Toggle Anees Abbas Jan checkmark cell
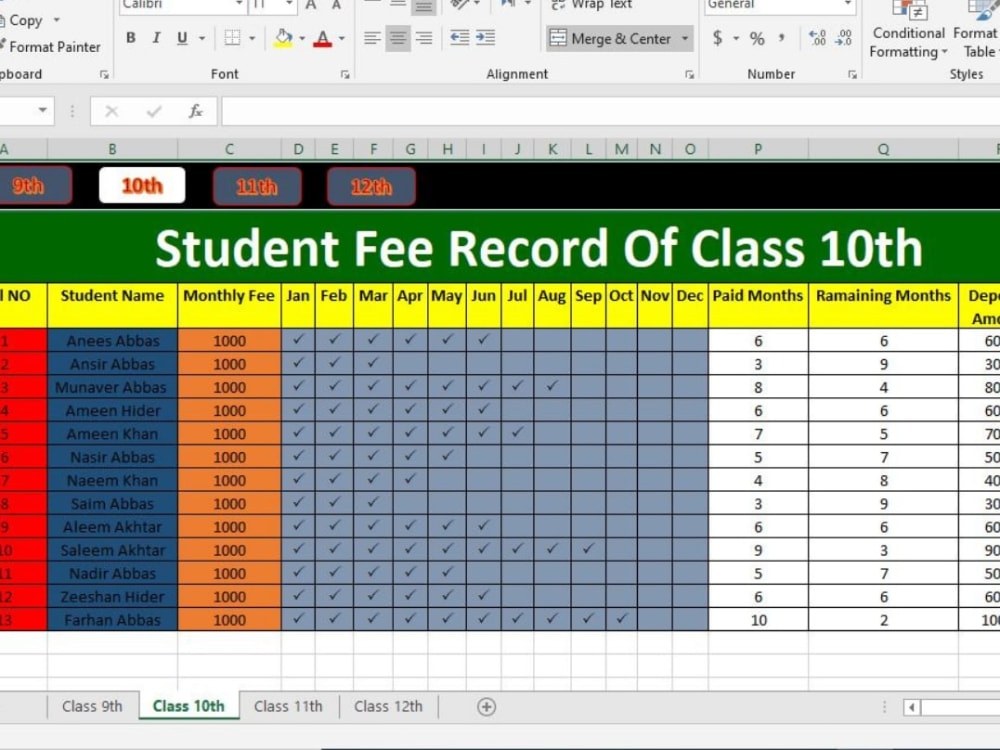 [298, 340]
